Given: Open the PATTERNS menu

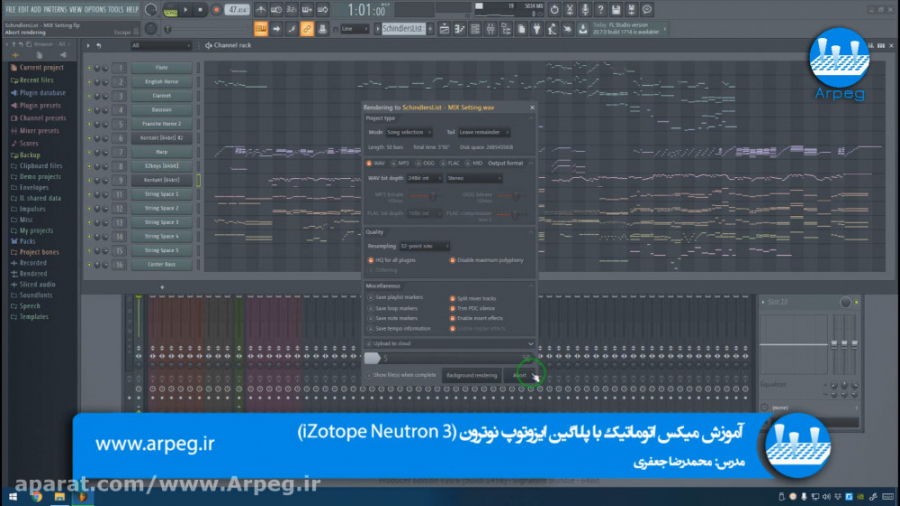Looking at the screenshot, I should pos(55,10).
